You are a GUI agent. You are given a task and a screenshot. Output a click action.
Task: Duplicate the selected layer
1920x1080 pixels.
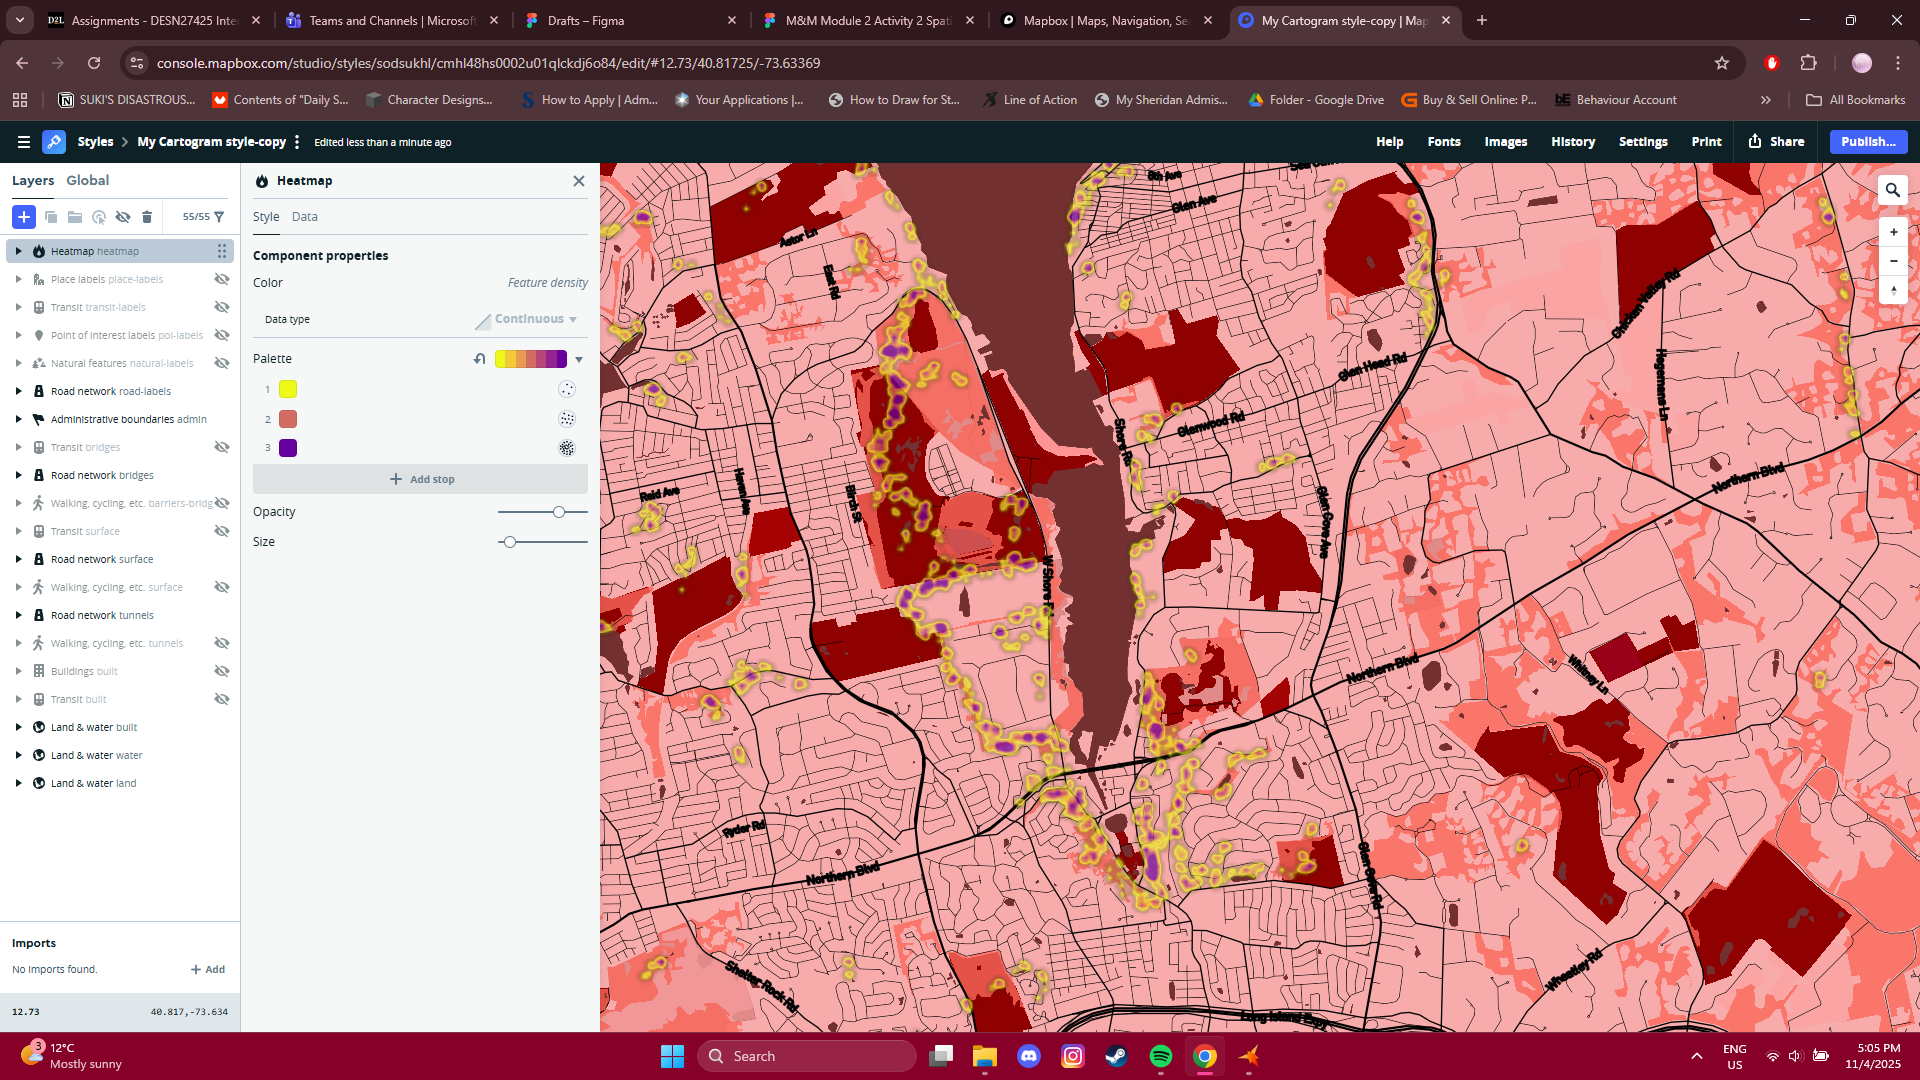50,217
